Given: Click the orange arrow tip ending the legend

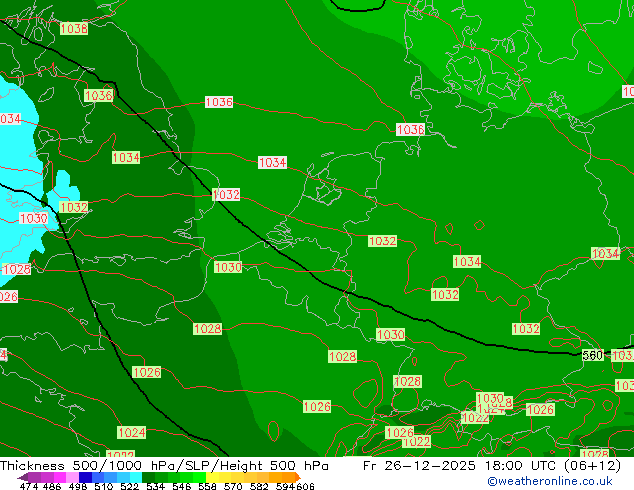Looking at the screenshot, I should (x=298, y=477).
